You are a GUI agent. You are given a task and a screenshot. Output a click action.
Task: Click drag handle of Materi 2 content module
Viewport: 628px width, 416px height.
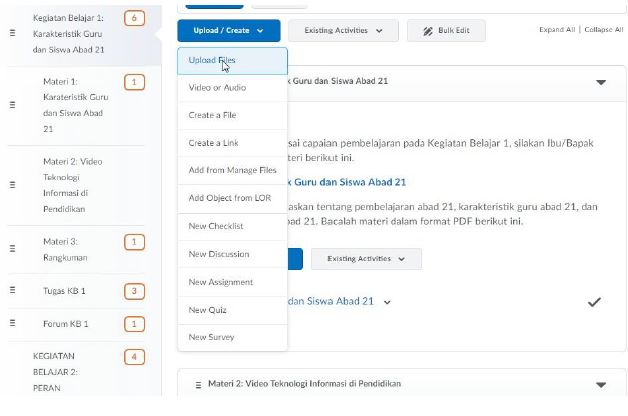(x=198, y=385)
